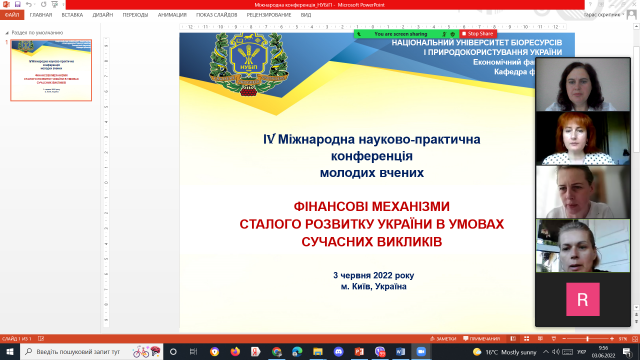Select slide 1 thumbnail in the panel

pos(51,70)
